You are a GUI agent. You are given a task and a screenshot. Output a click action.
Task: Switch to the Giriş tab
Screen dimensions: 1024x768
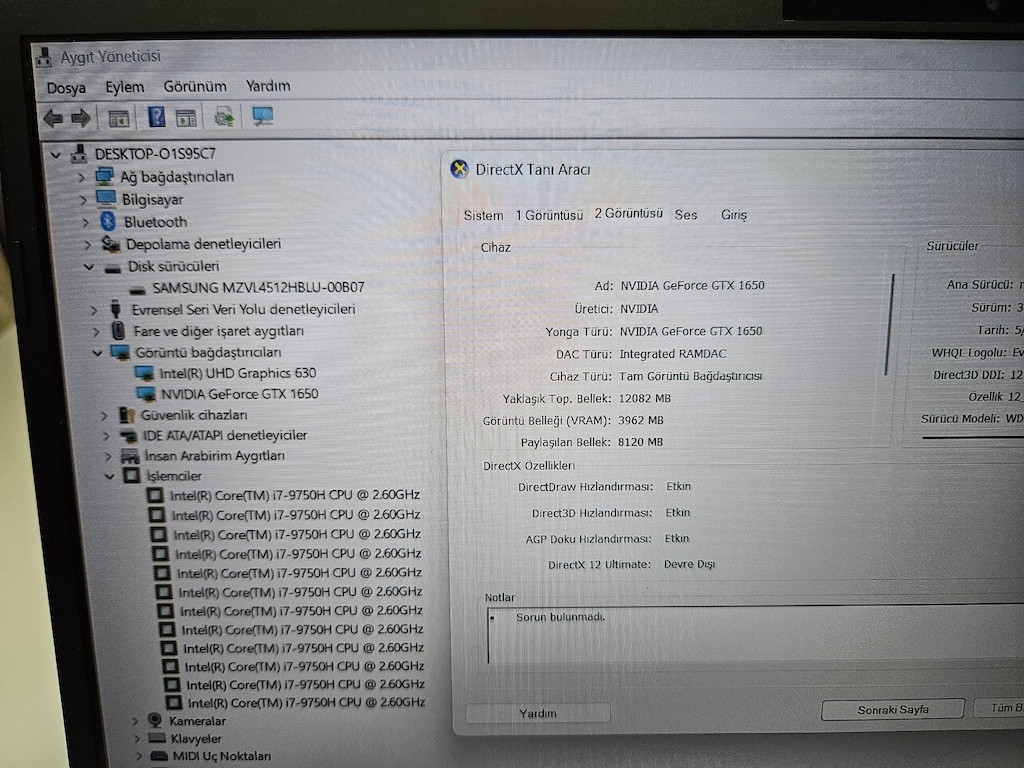(x=733, y=215)
